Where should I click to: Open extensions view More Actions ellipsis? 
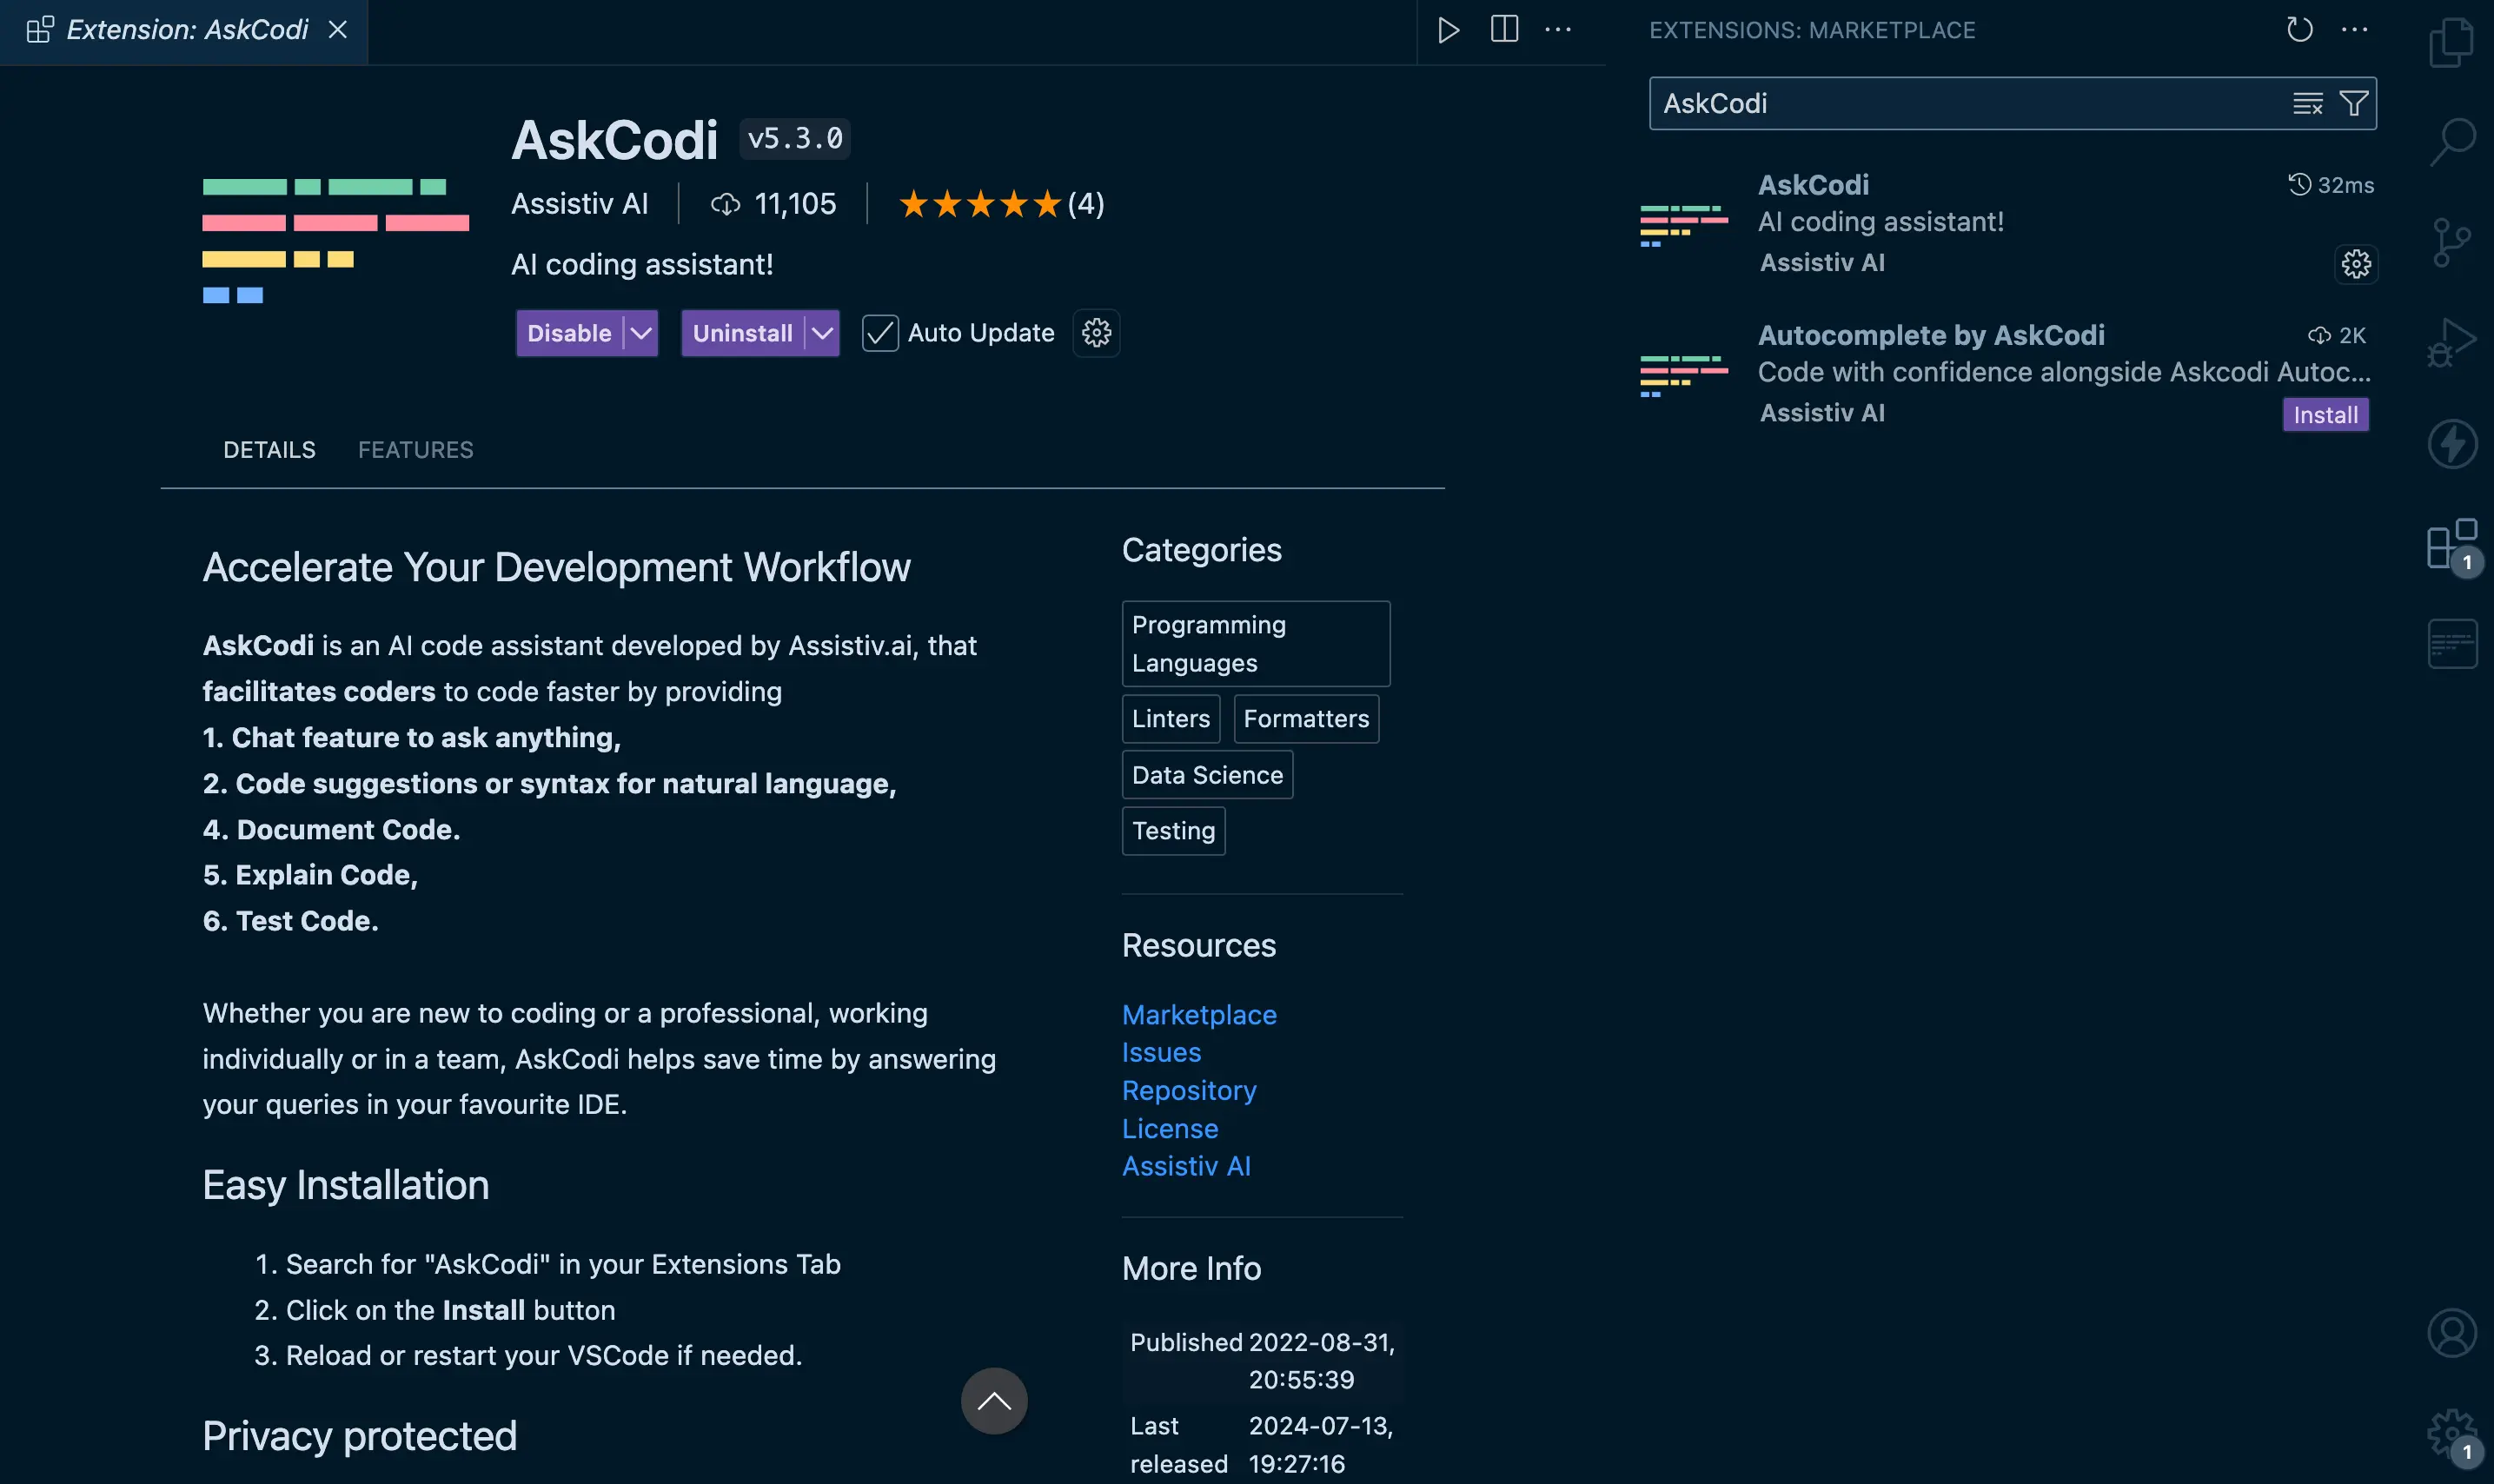point(2354,30)
